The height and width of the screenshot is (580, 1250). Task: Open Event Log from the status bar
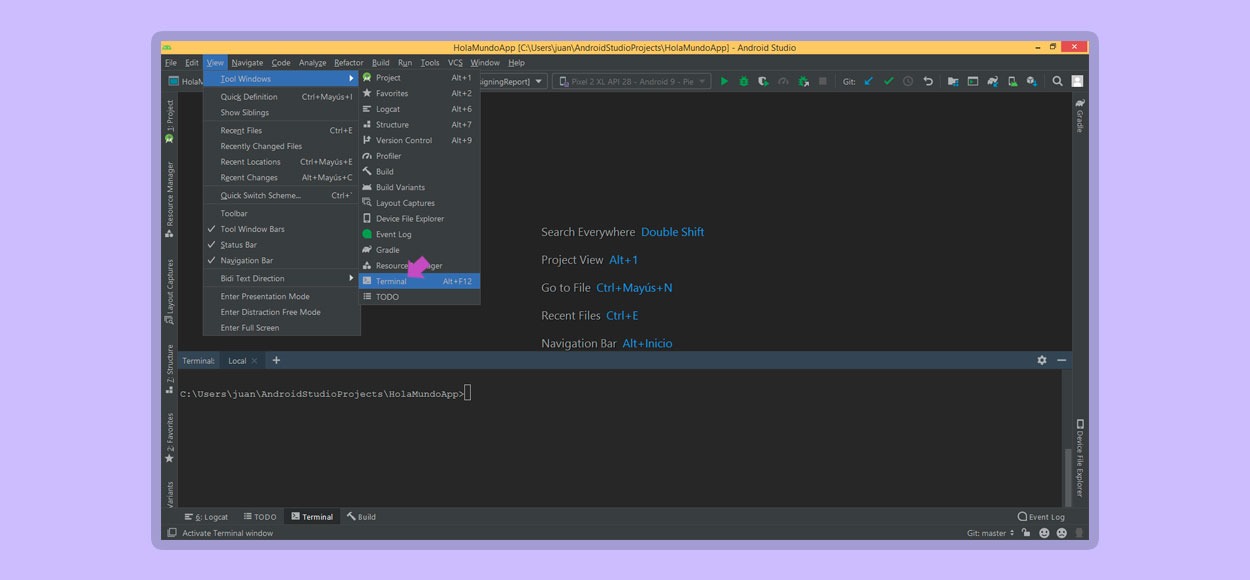tap(1041, 517)
